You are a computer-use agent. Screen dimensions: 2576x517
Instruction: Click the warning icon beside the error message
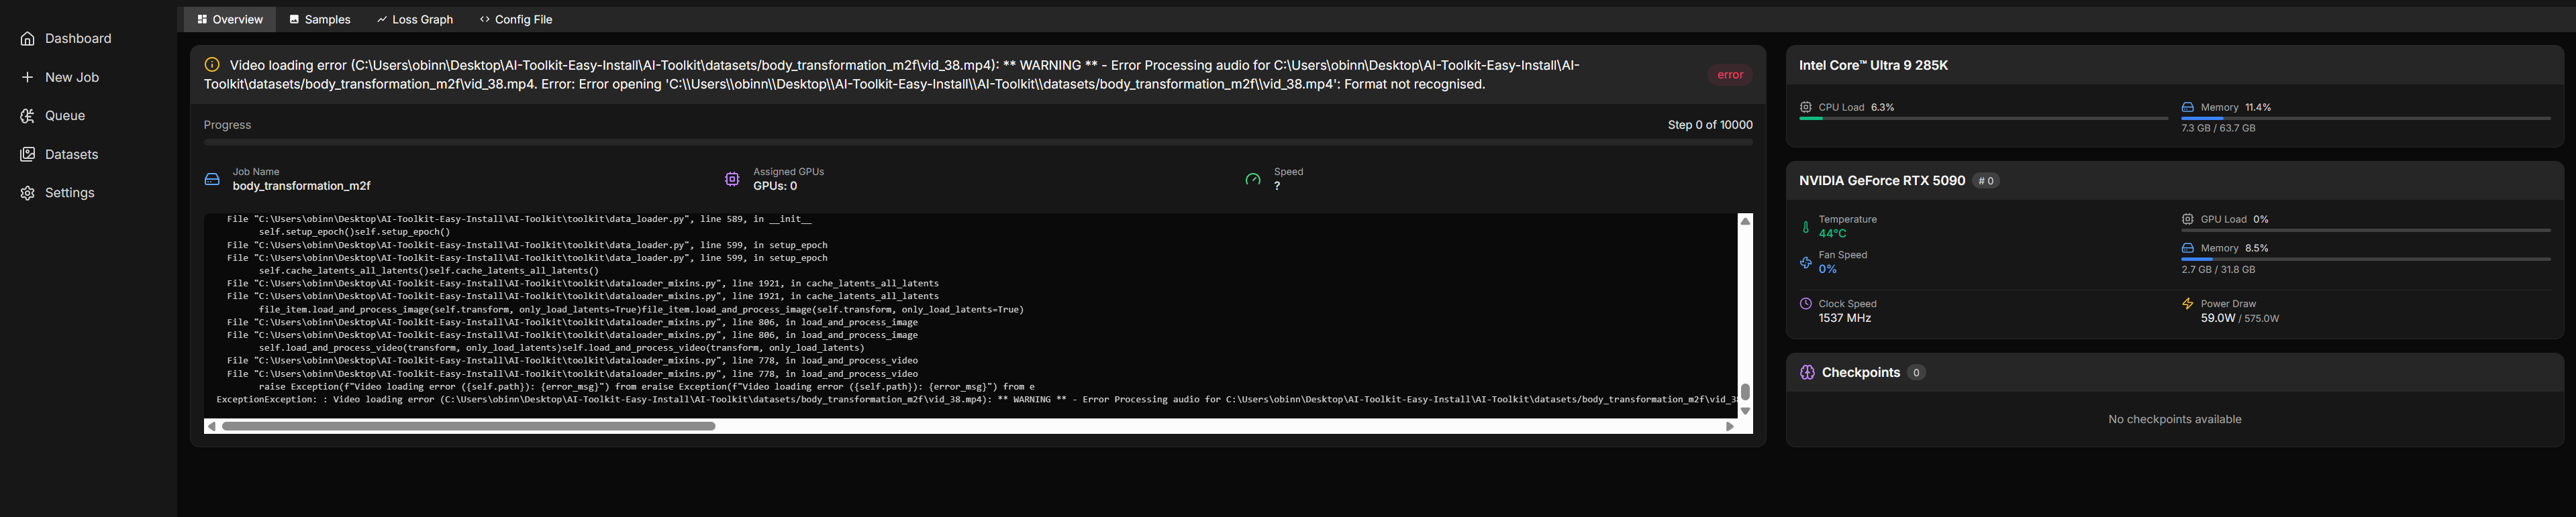(212, 65)
